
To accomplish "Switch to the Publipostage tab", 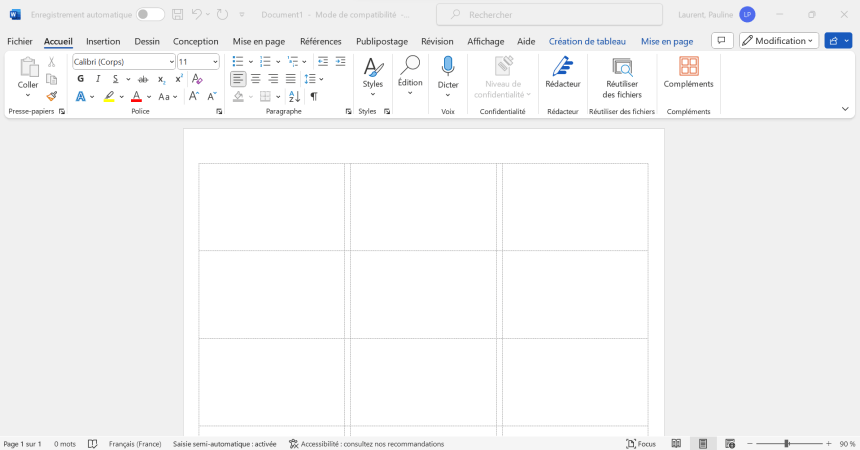I will pyautogui.click(x=382, y=41).
